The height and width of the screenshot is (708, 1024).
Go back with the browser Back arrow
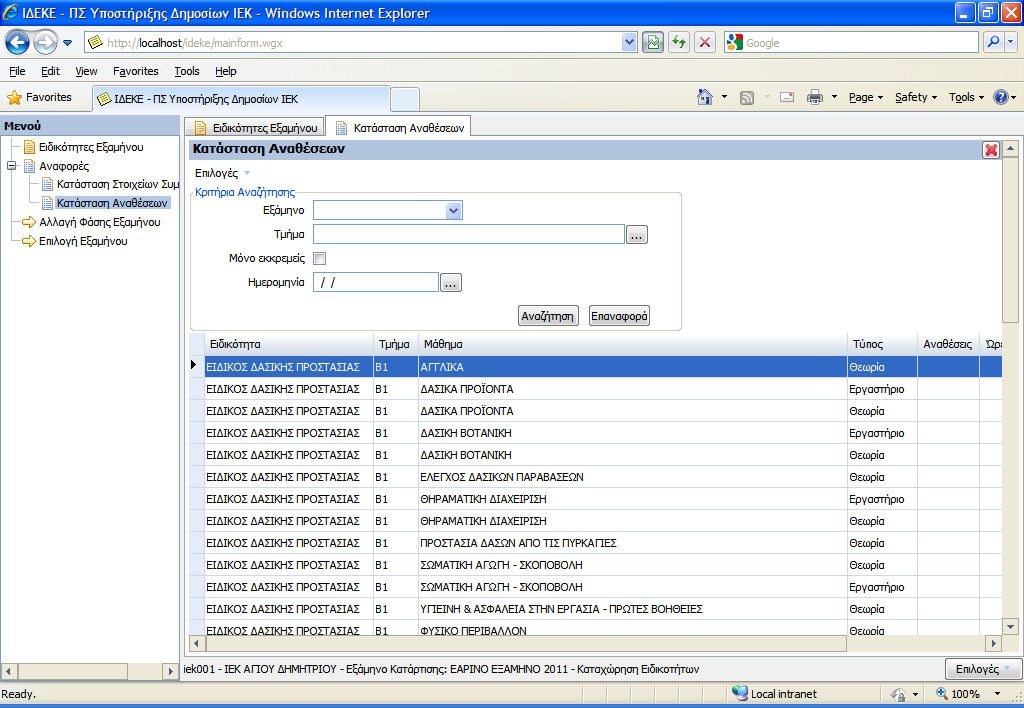coord(18,43)
